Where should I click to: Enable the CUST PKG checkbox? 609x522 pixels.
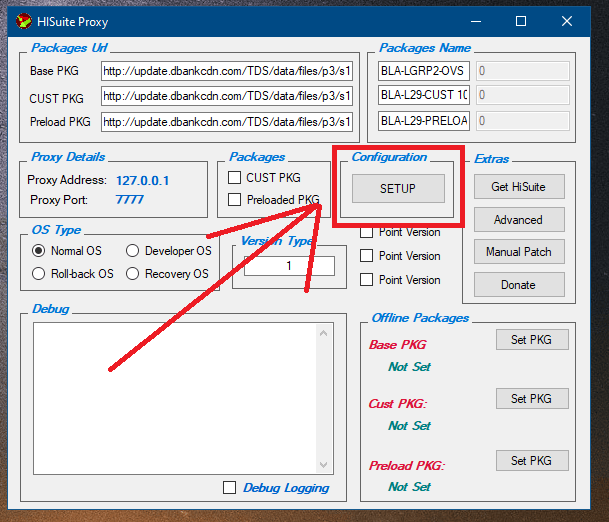234,177
